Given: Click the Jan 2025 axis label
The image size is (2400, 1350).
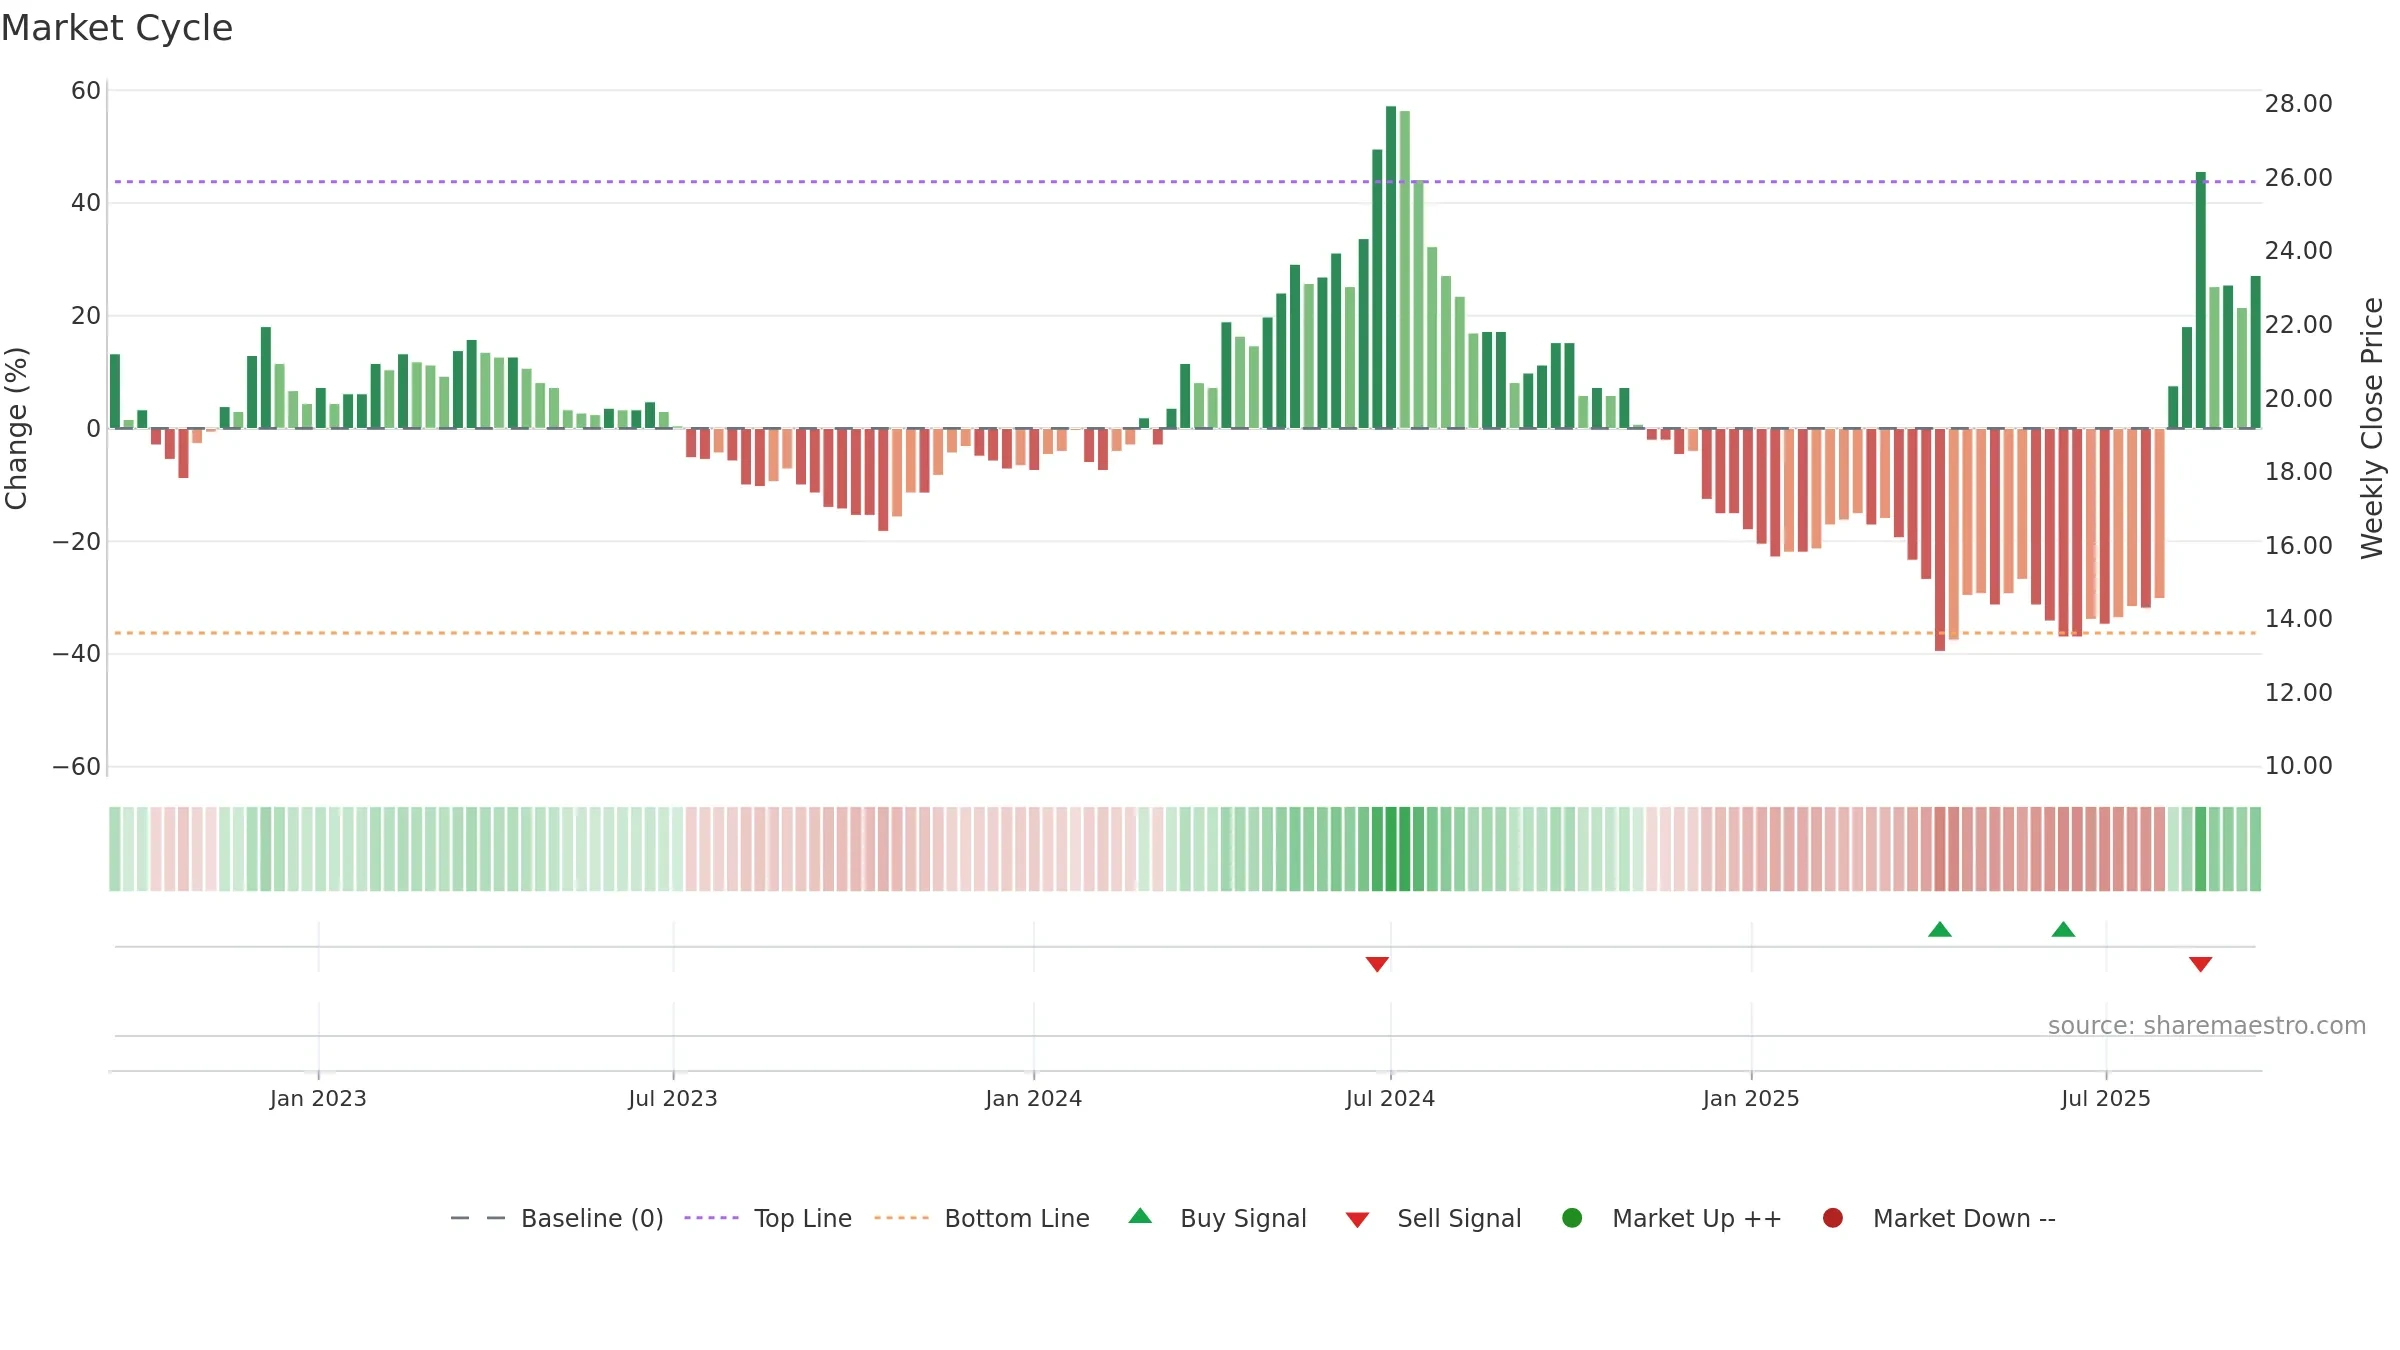Looking at the screenshot, I should click(x=1751, y=1098).
